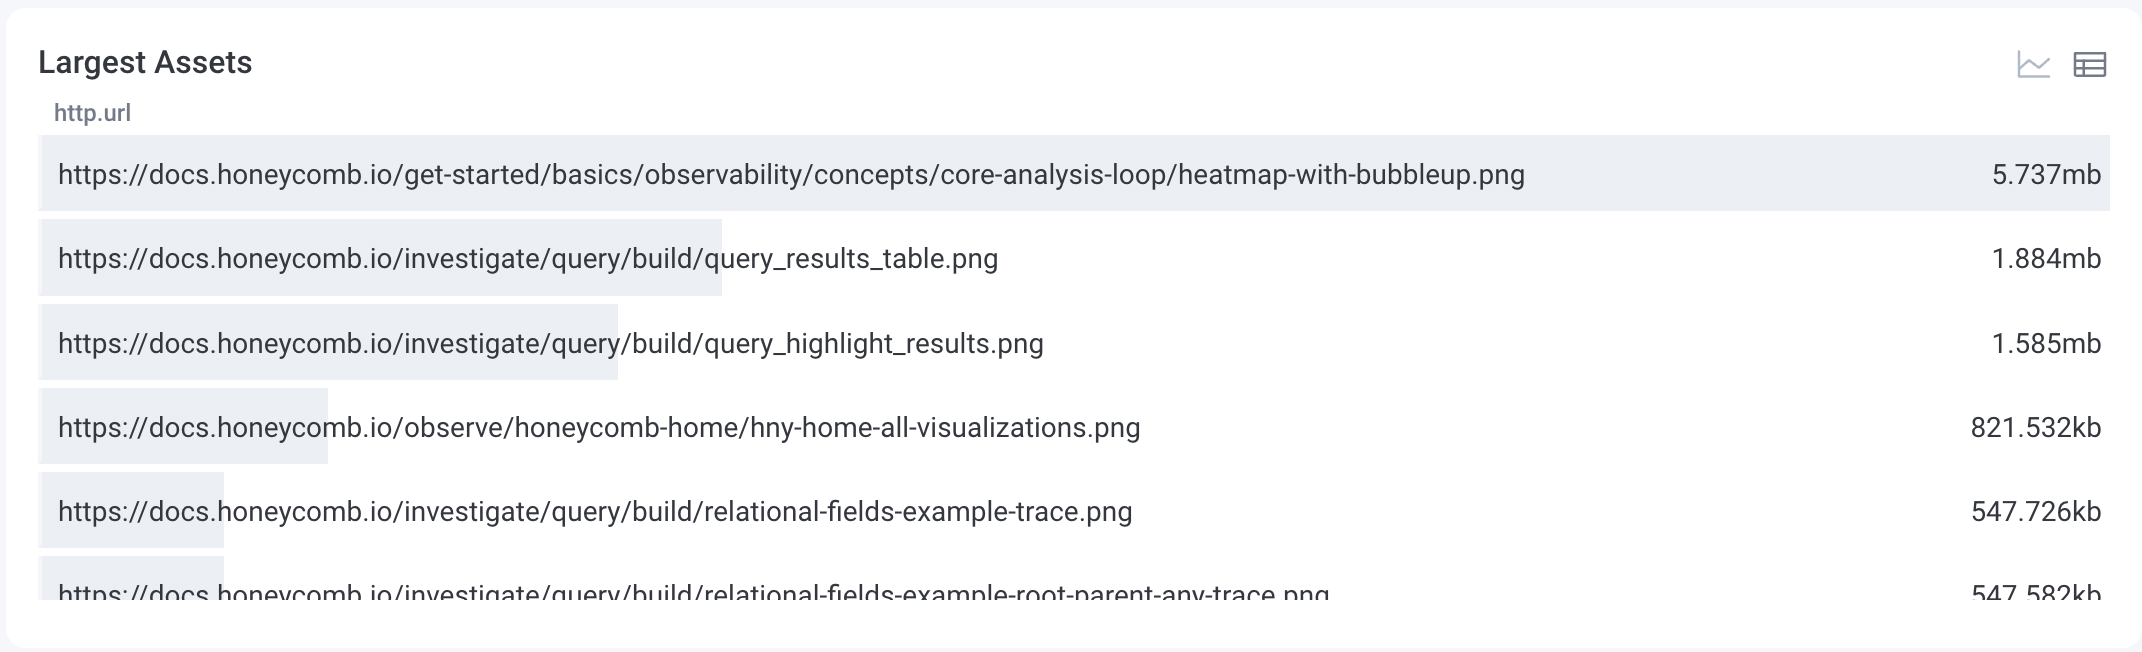The image size is (2142, 652).
Task: Click the http.url column header
Action: tap(92, 113)
